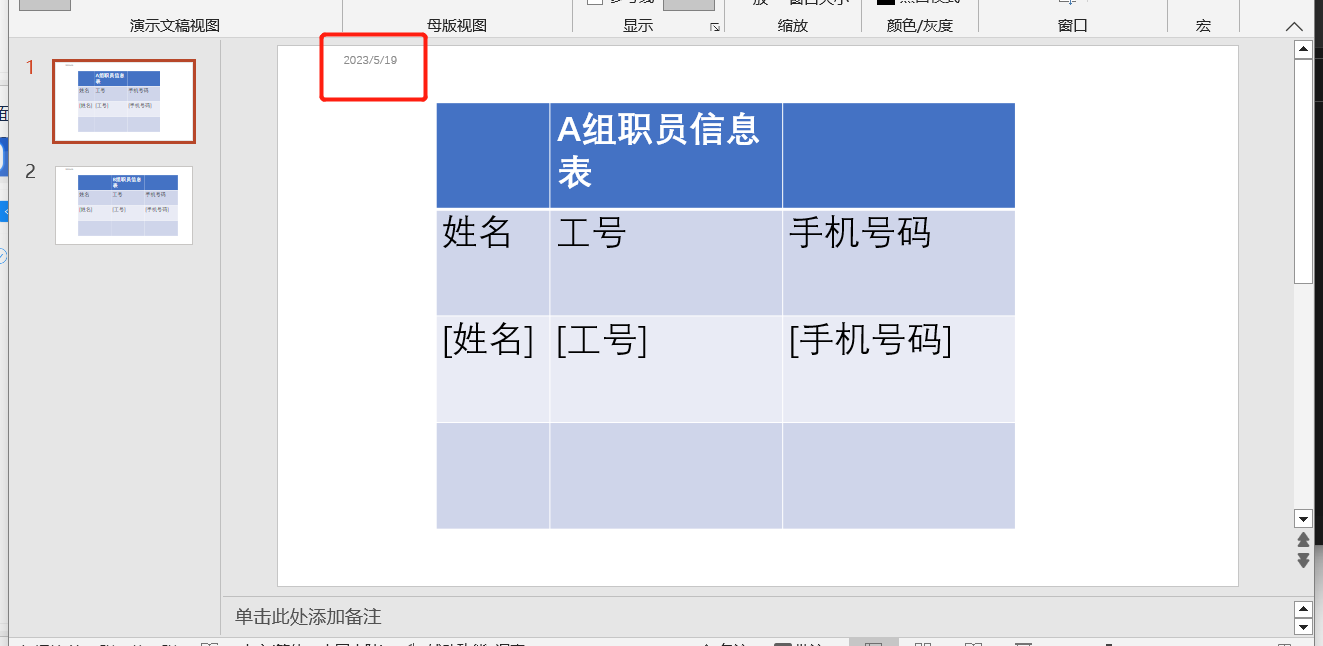Viewport: 1323px width, 646px height.
Task: Switch to Normal view via its status bar icon
Action: pyautogui.click(x=874, y=644)
